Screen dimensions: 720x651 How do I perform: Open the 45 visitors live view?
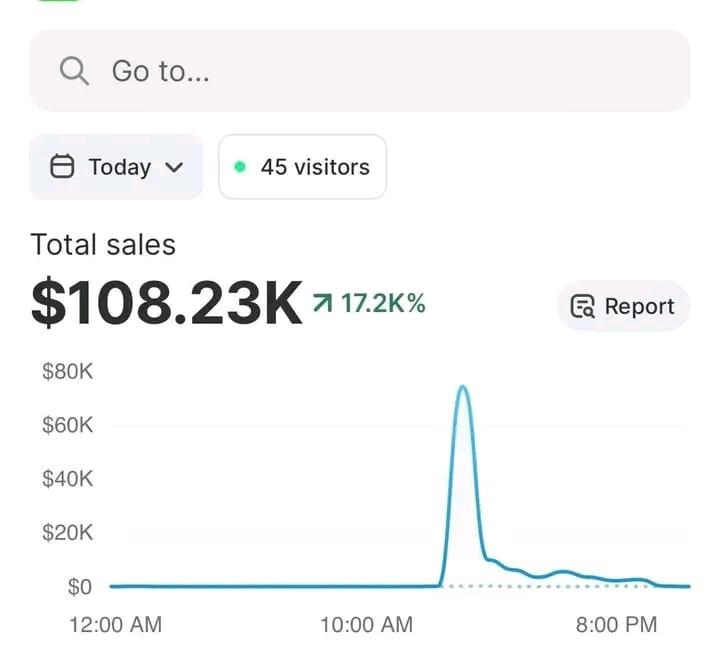click(303, 167)
